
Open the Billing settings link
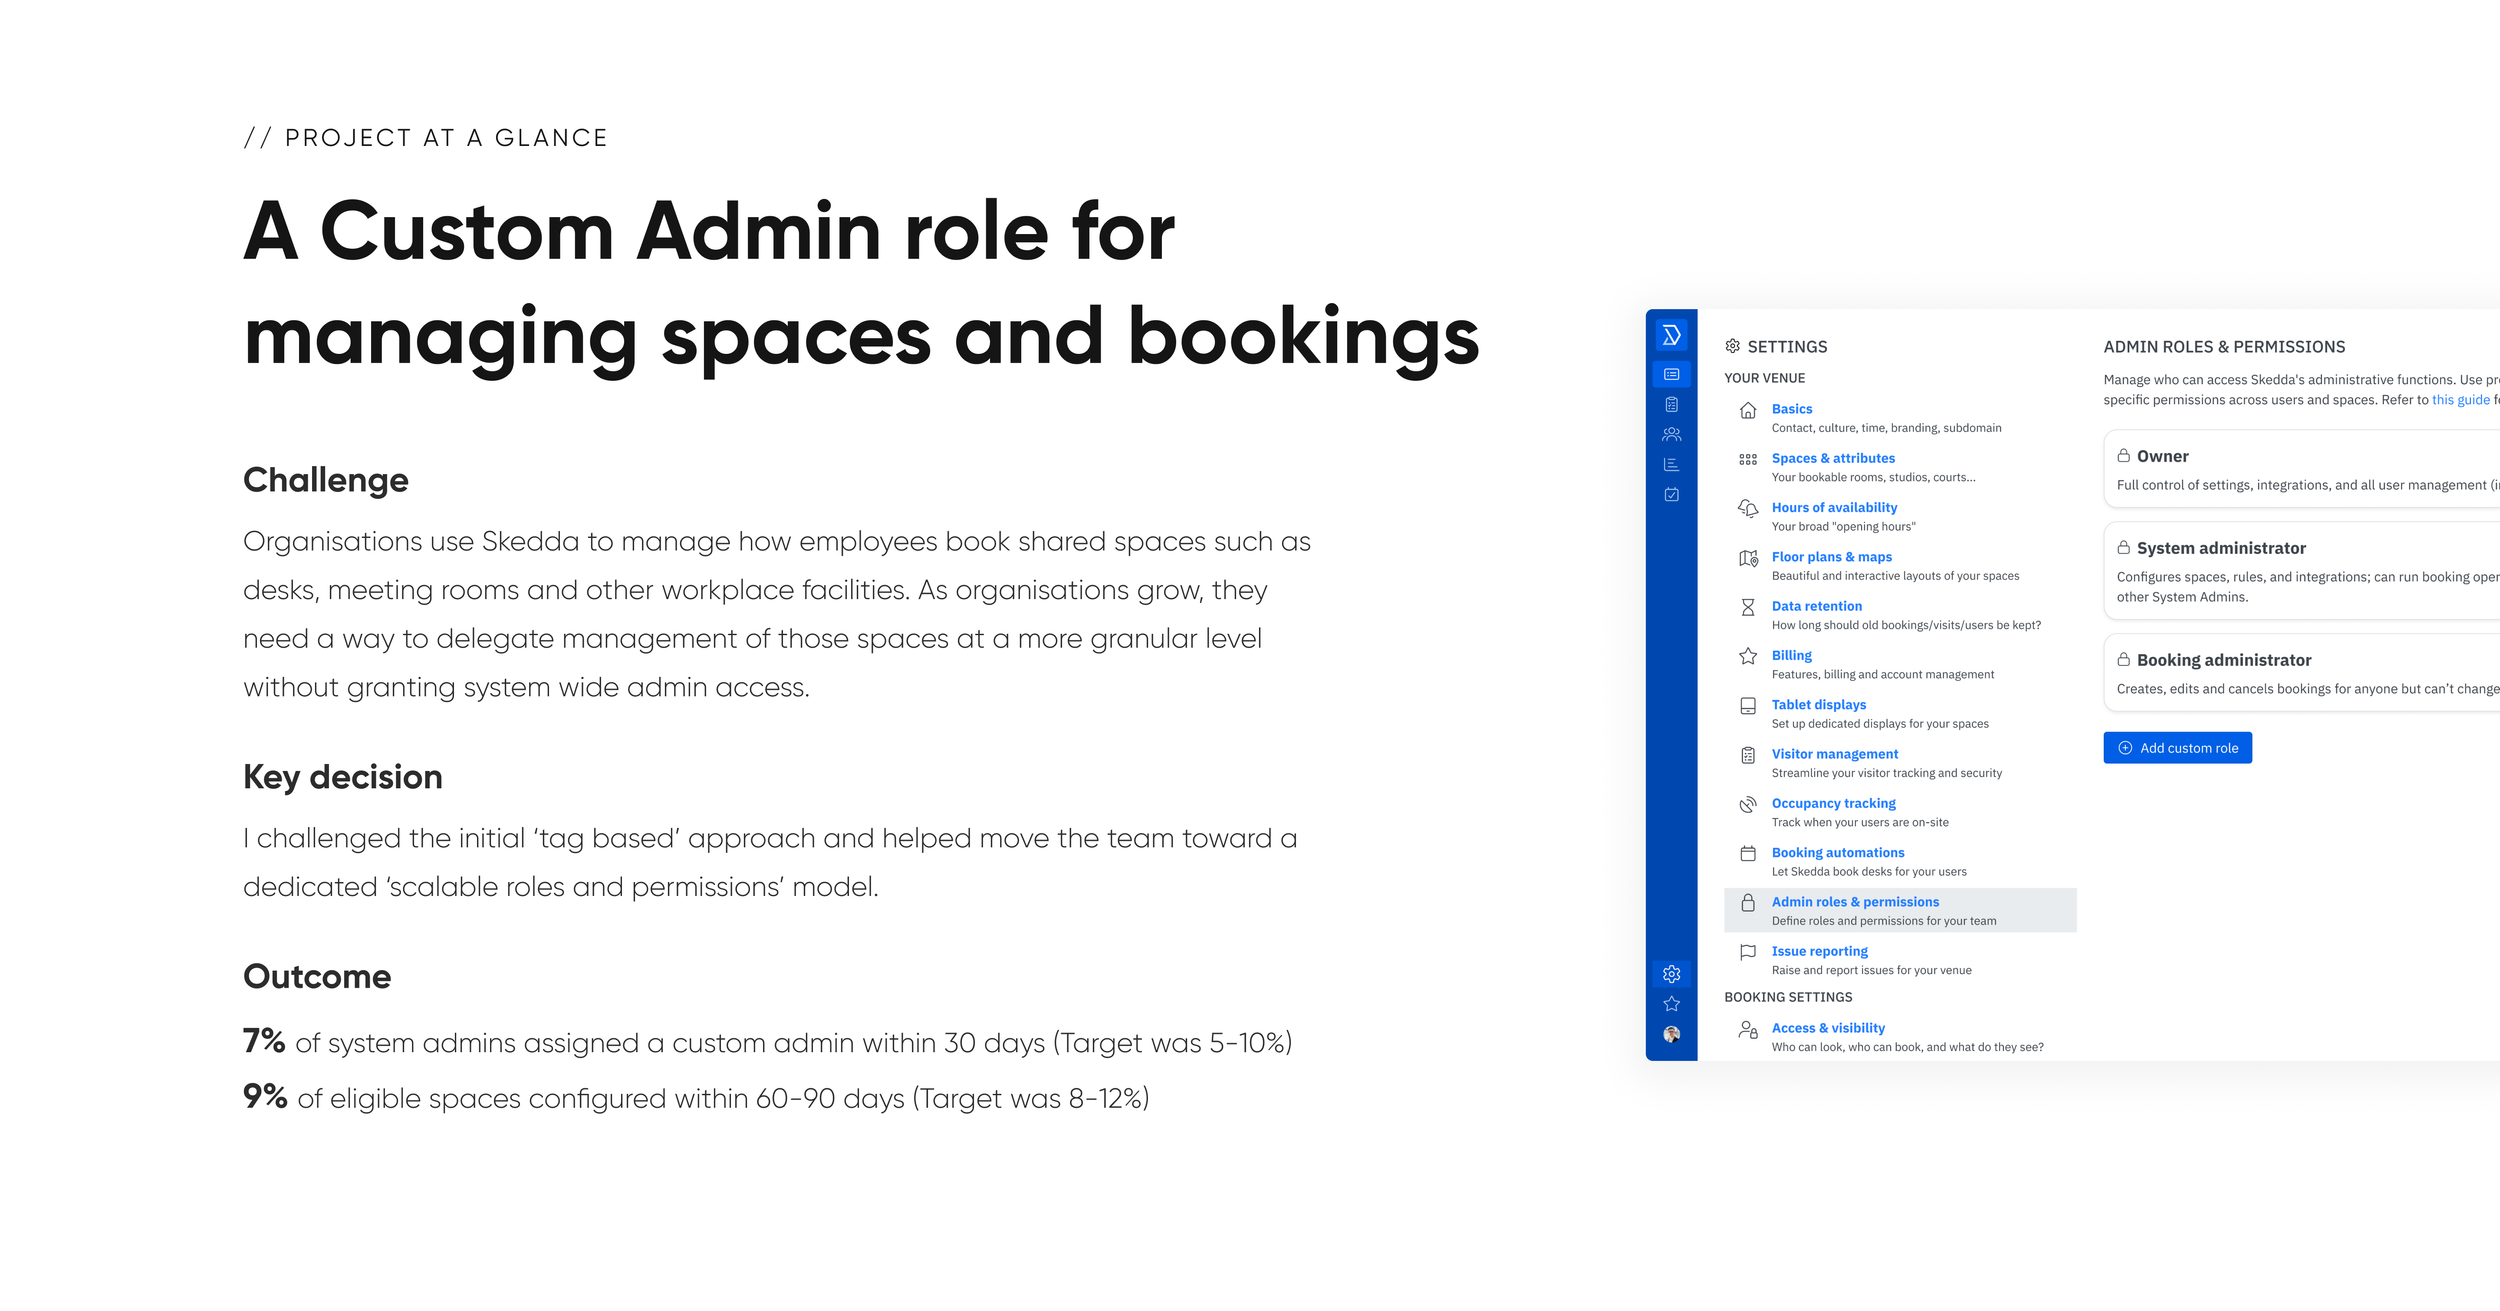click(x=1791, y=655)
